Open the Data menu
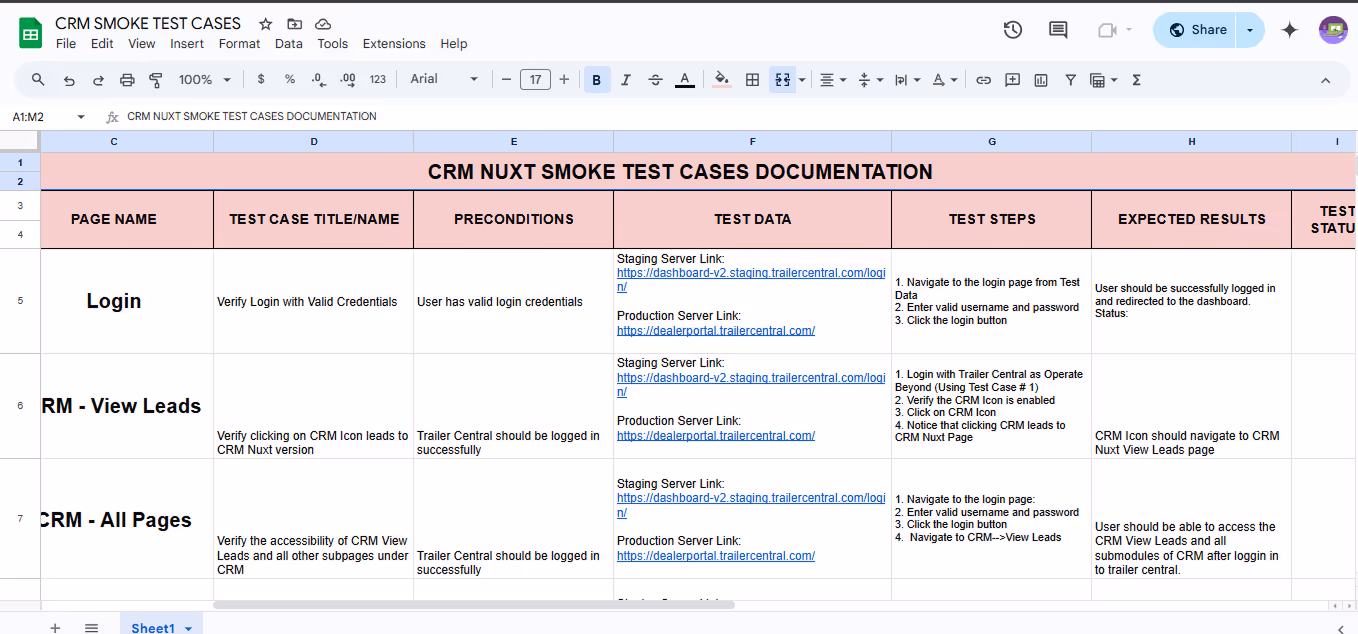This screenshot has height=634, width=1358. pyautogui.click(x=289, y=44)
